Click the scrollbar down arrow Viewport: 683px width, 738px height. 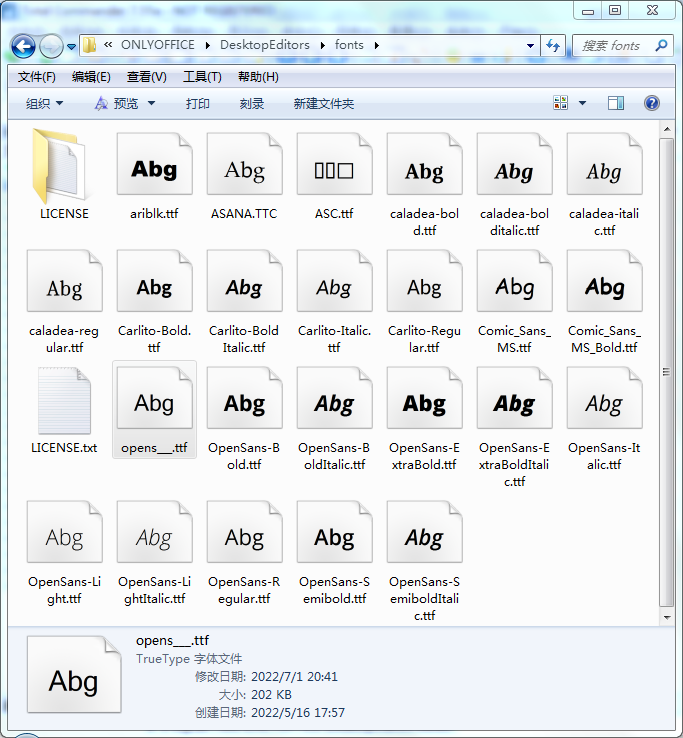667,618
